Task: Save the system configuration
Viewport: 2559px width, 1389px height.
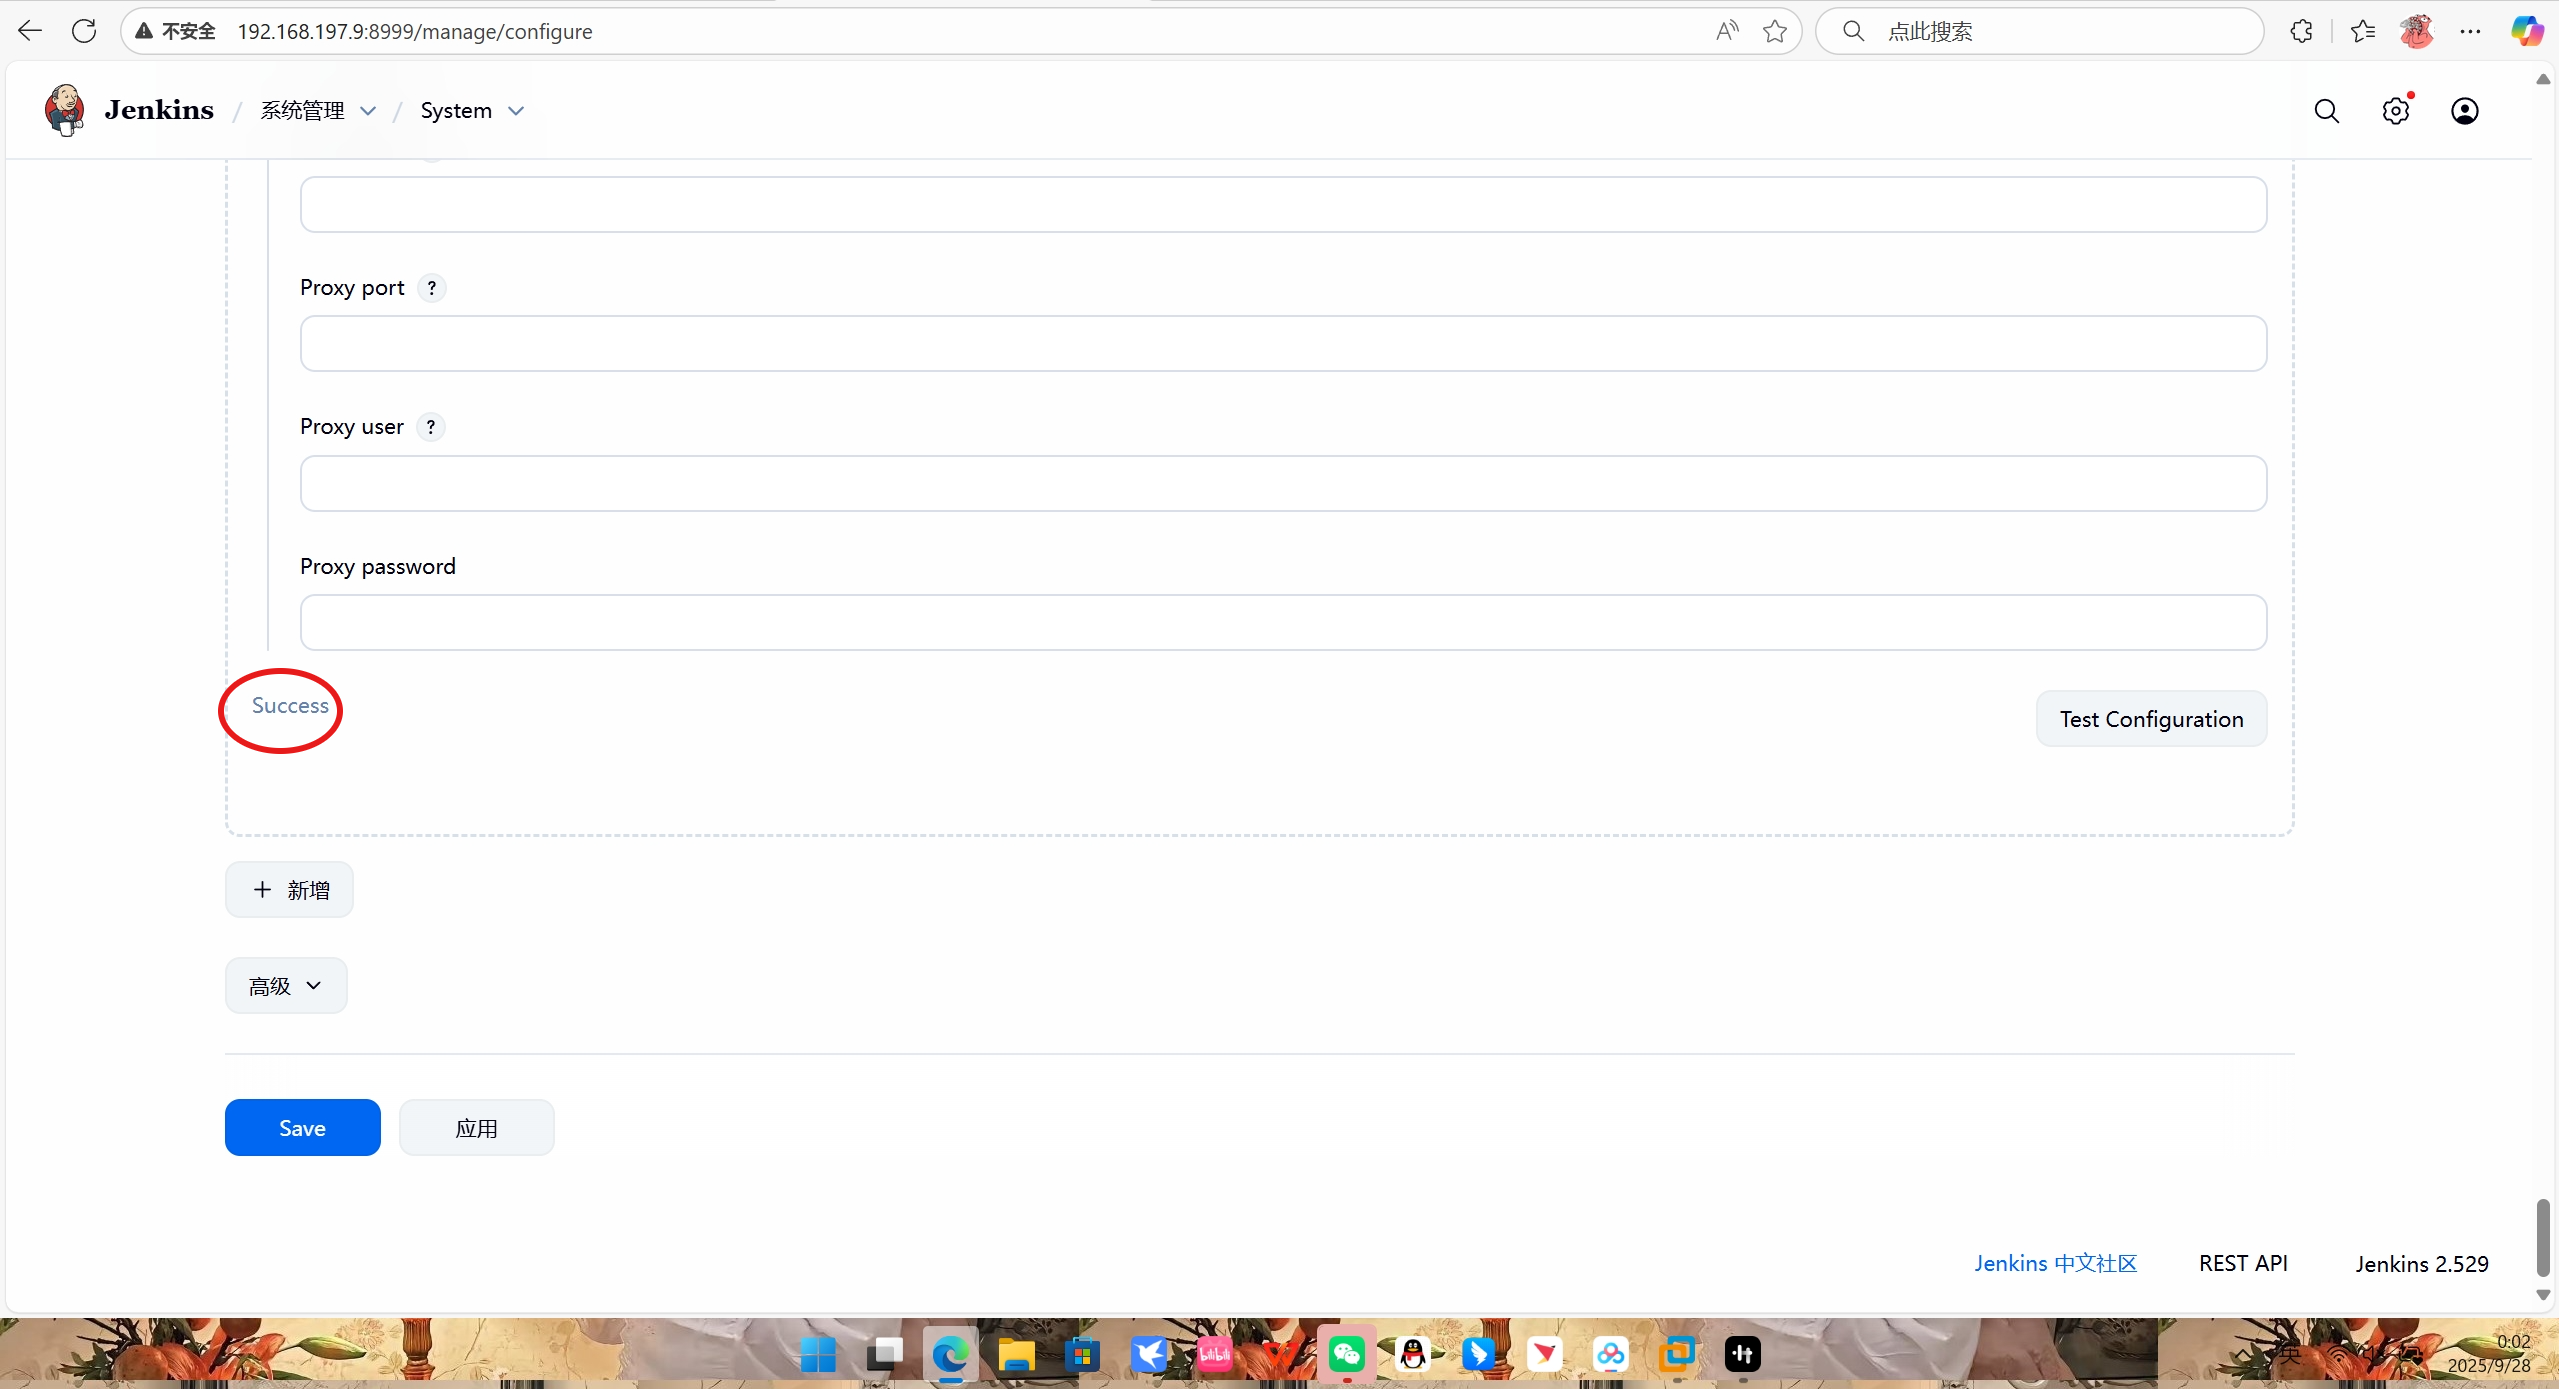Action: tap(302, 1128)
